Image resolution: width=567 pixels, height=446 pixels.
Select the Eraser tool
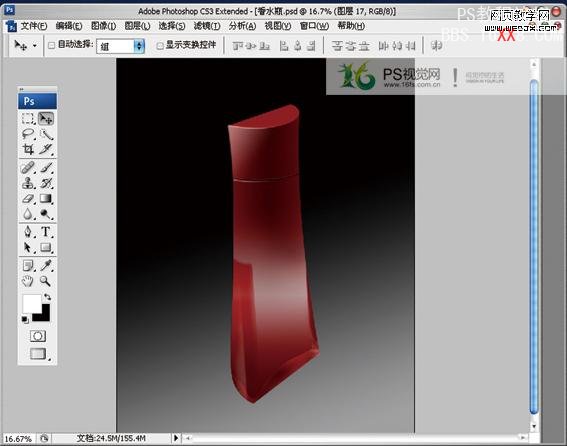28,199
